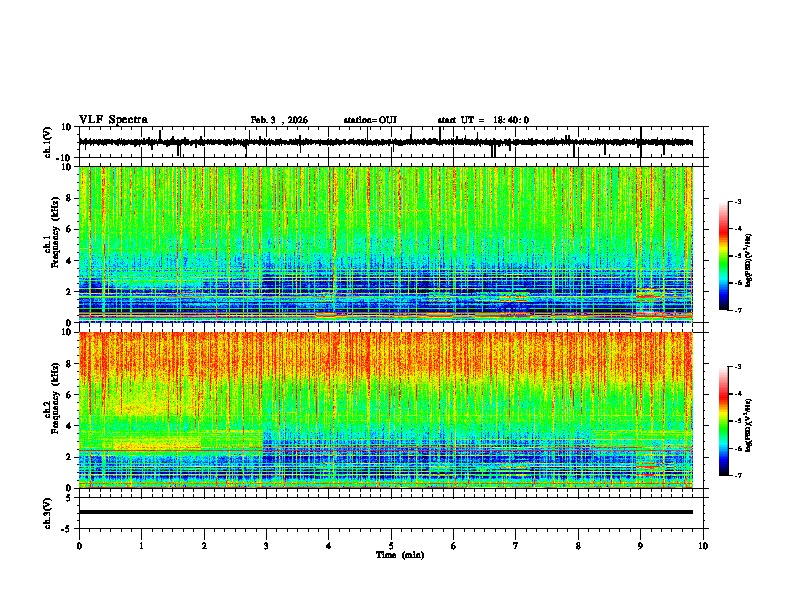
Task: Click time axis tick label '0'
Action: (79, 546)
